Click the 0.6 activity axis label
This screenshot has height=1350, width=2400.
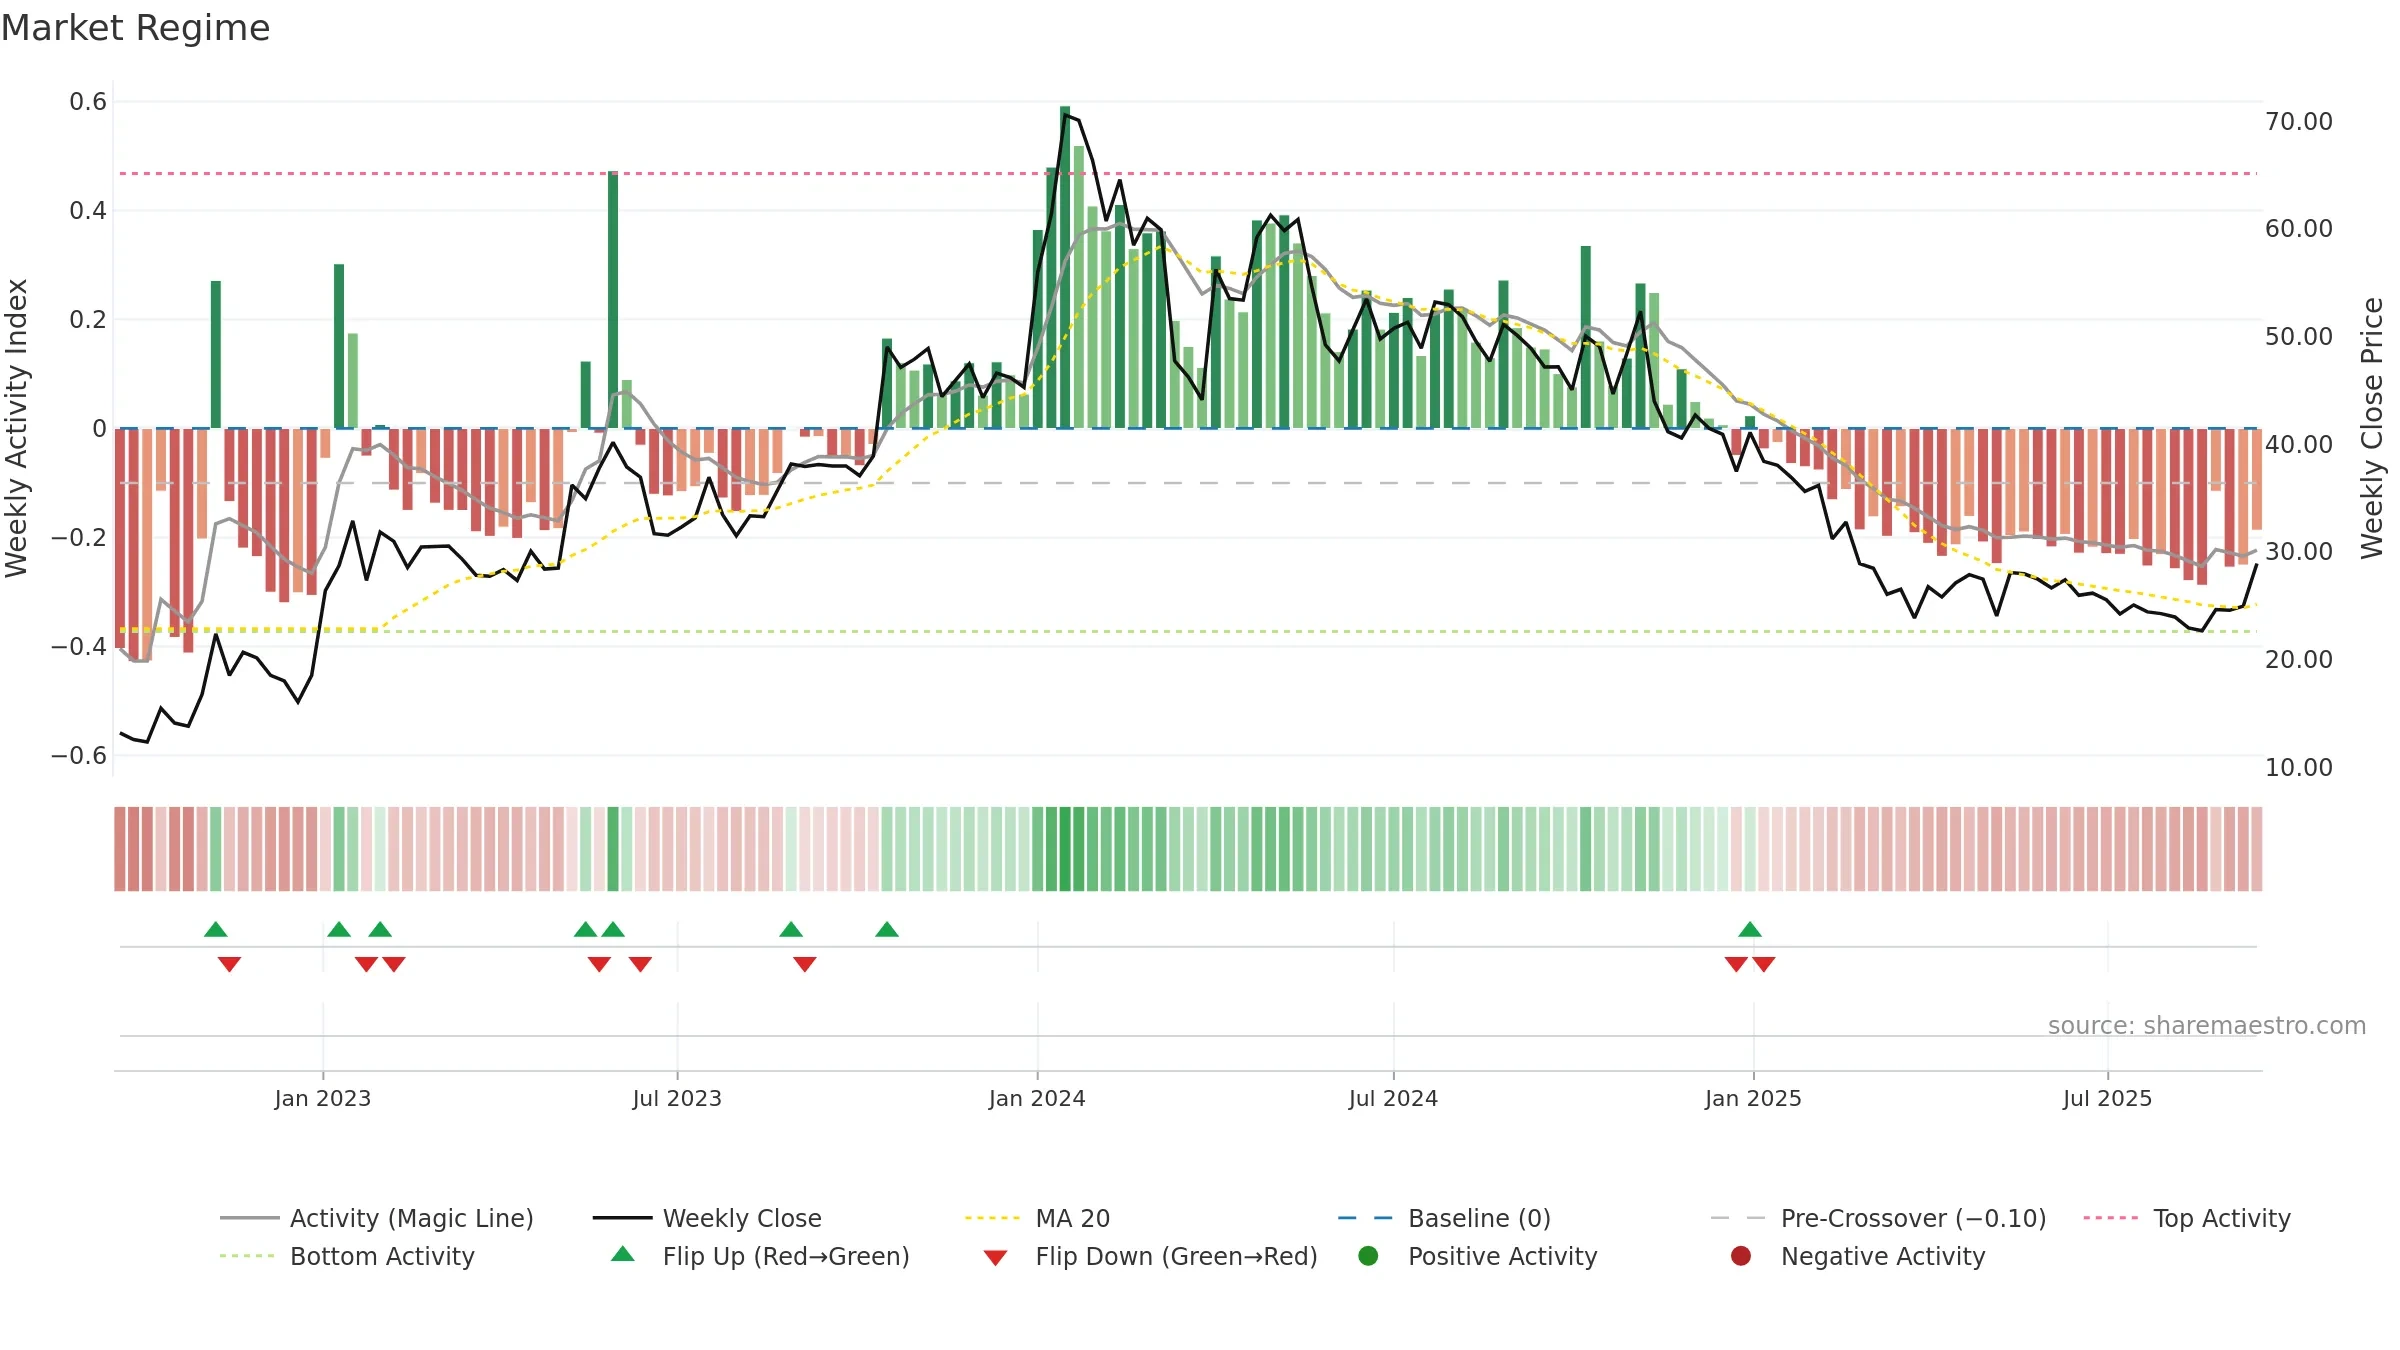click(88, 101)
